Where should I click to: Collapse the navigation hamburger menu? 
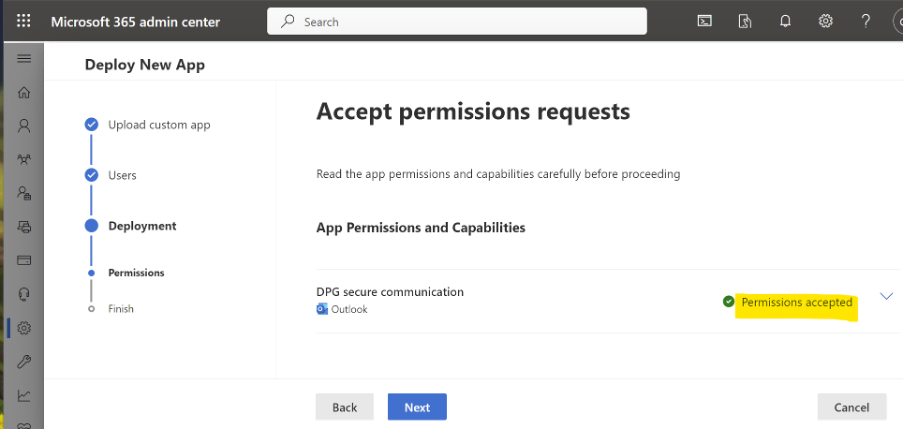[x=24, y=59]
